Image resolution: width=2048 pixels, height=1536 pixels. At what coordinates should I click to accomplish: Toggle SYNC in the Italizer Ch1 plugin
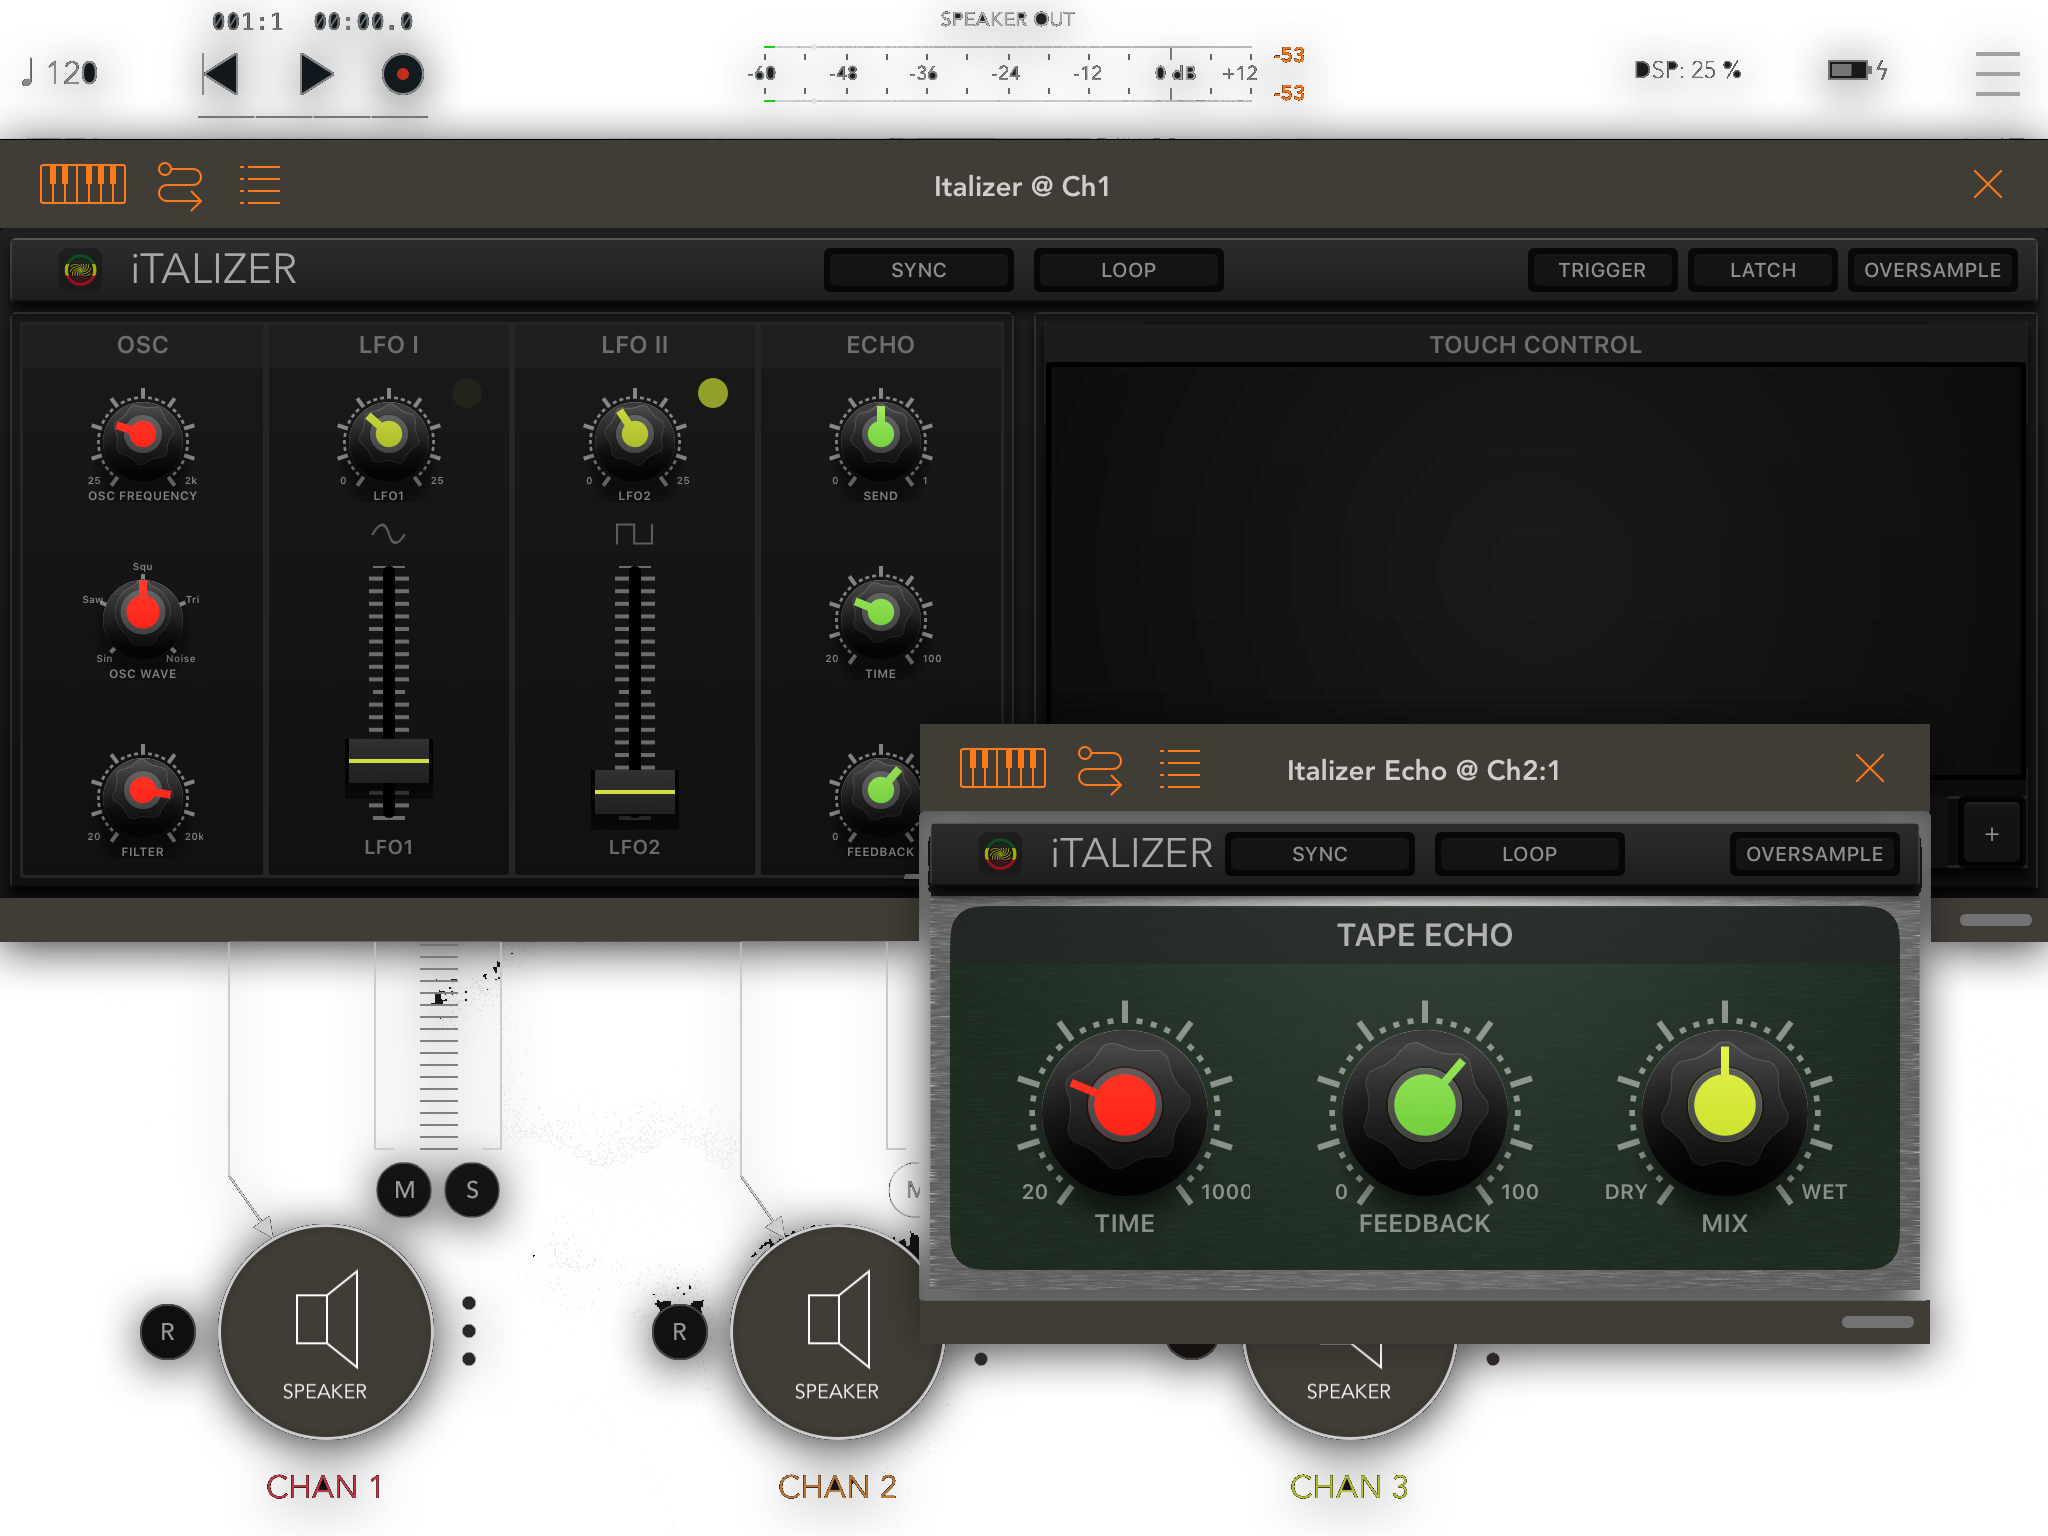pyautogui.click(x=918, y=270)
